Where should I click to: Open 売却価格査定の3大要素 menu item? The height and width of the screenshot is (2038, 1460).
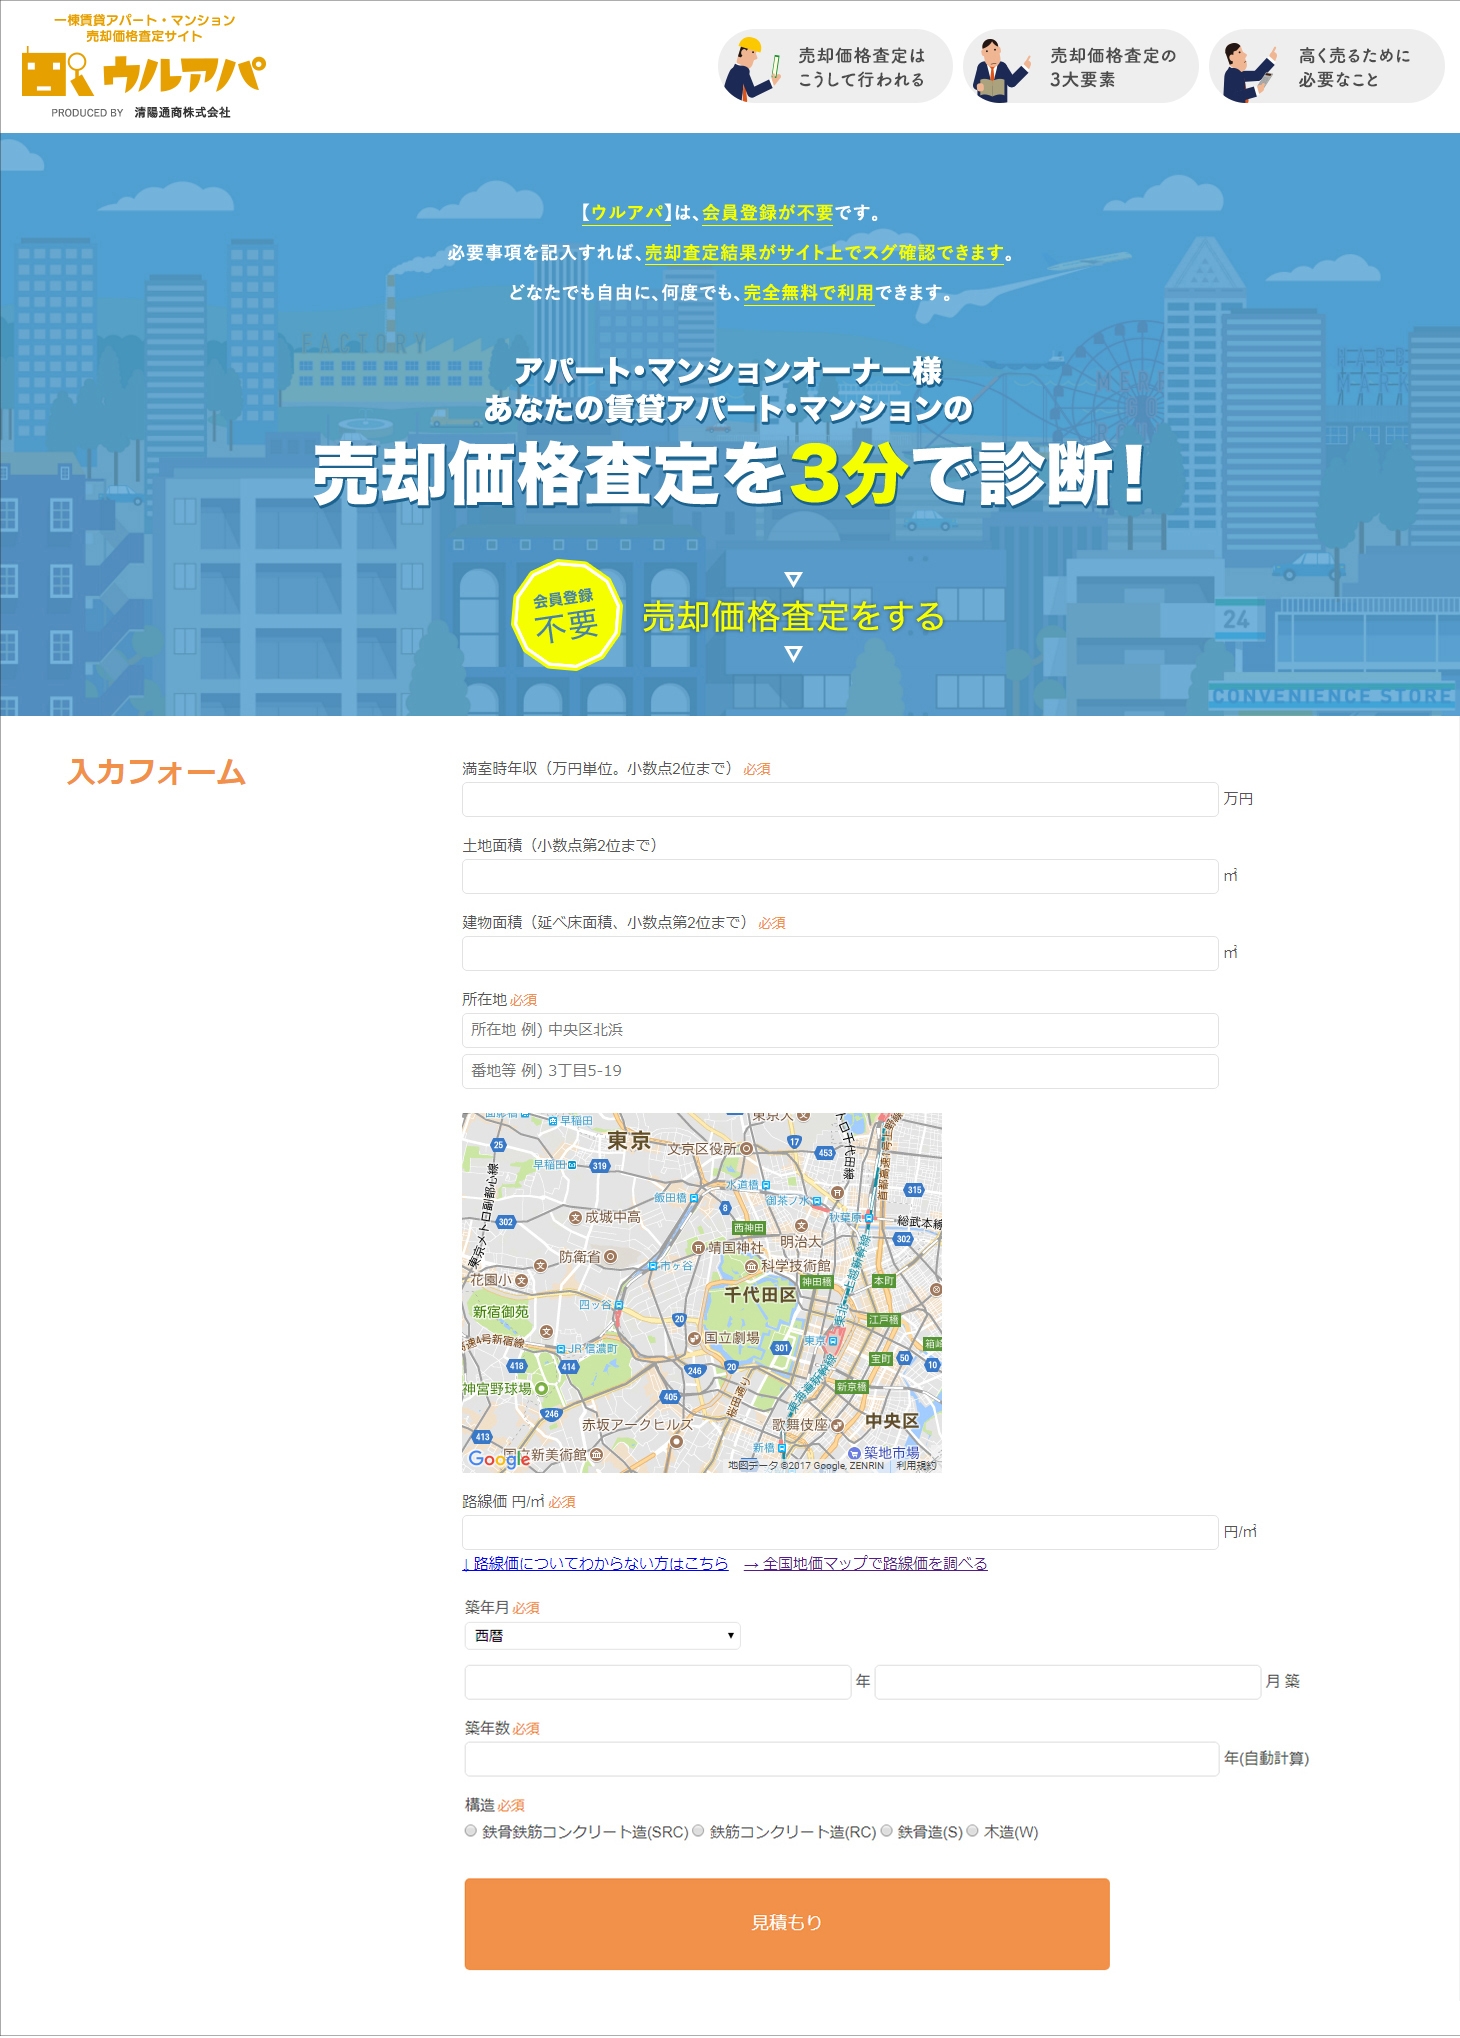coord(1081,67)
